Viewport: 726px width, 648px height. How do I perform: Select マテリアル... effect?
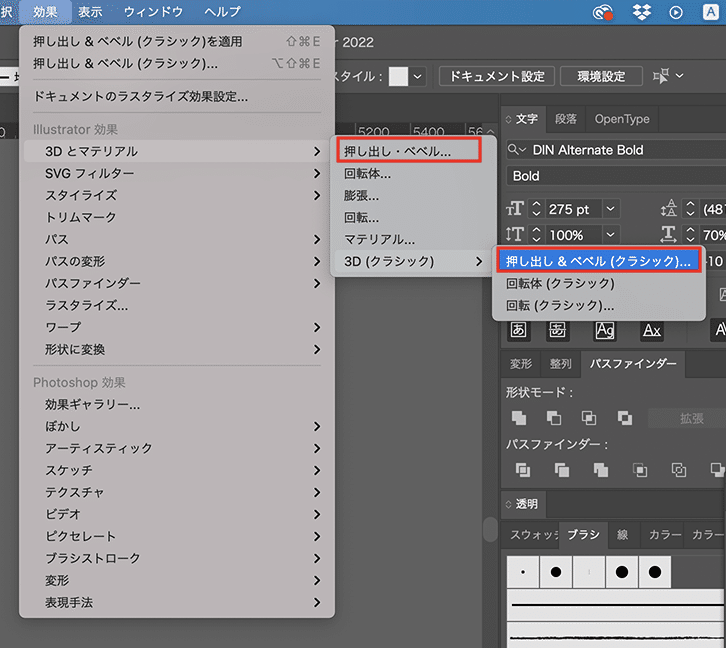413,240
